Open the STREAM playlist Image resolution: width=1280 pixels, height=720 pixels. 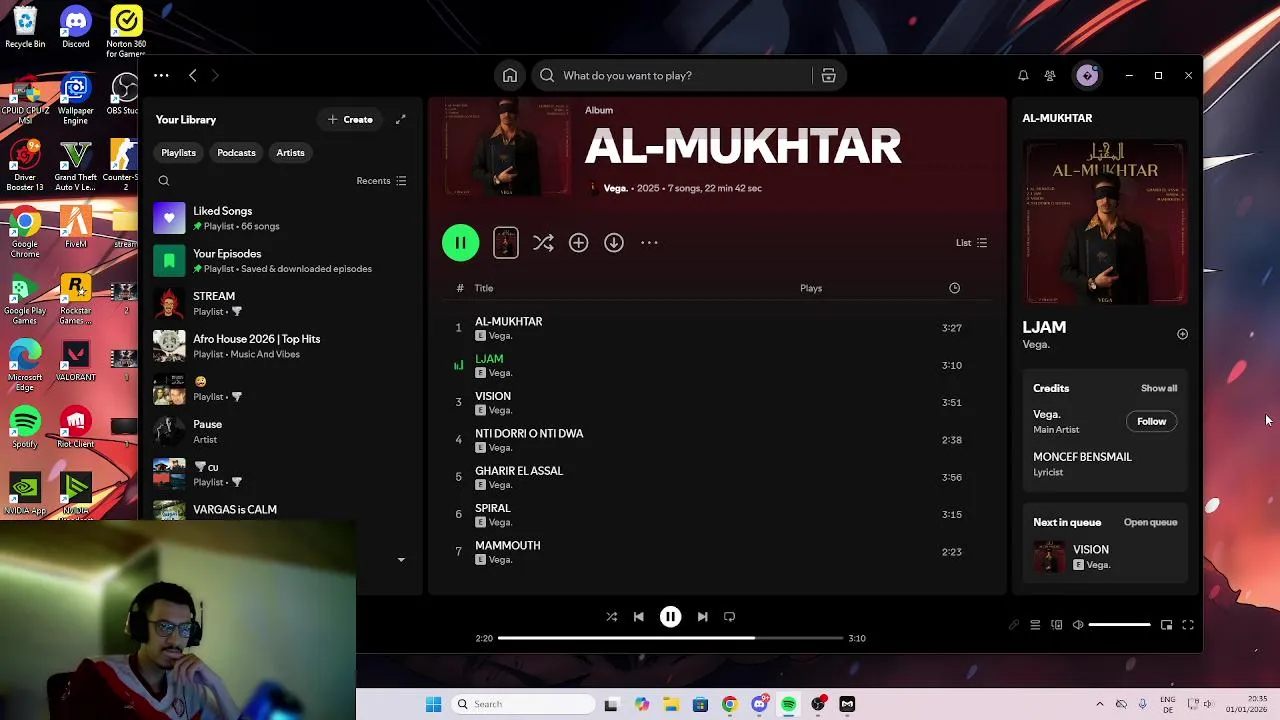pos(280,303)
